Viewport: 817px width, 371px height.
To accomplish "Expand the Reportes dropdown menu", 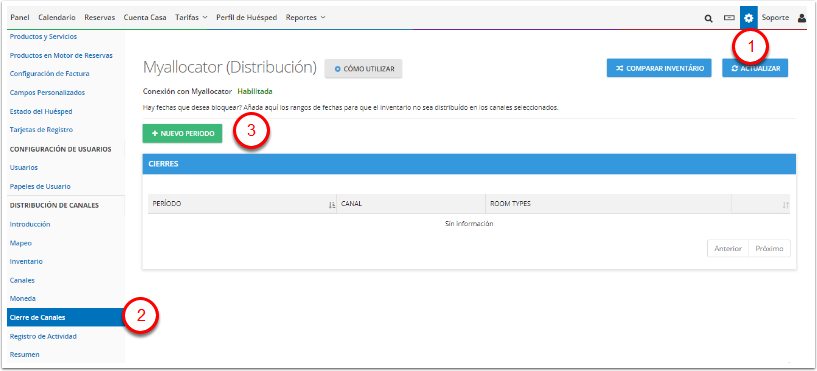I will tap(305, 17).
